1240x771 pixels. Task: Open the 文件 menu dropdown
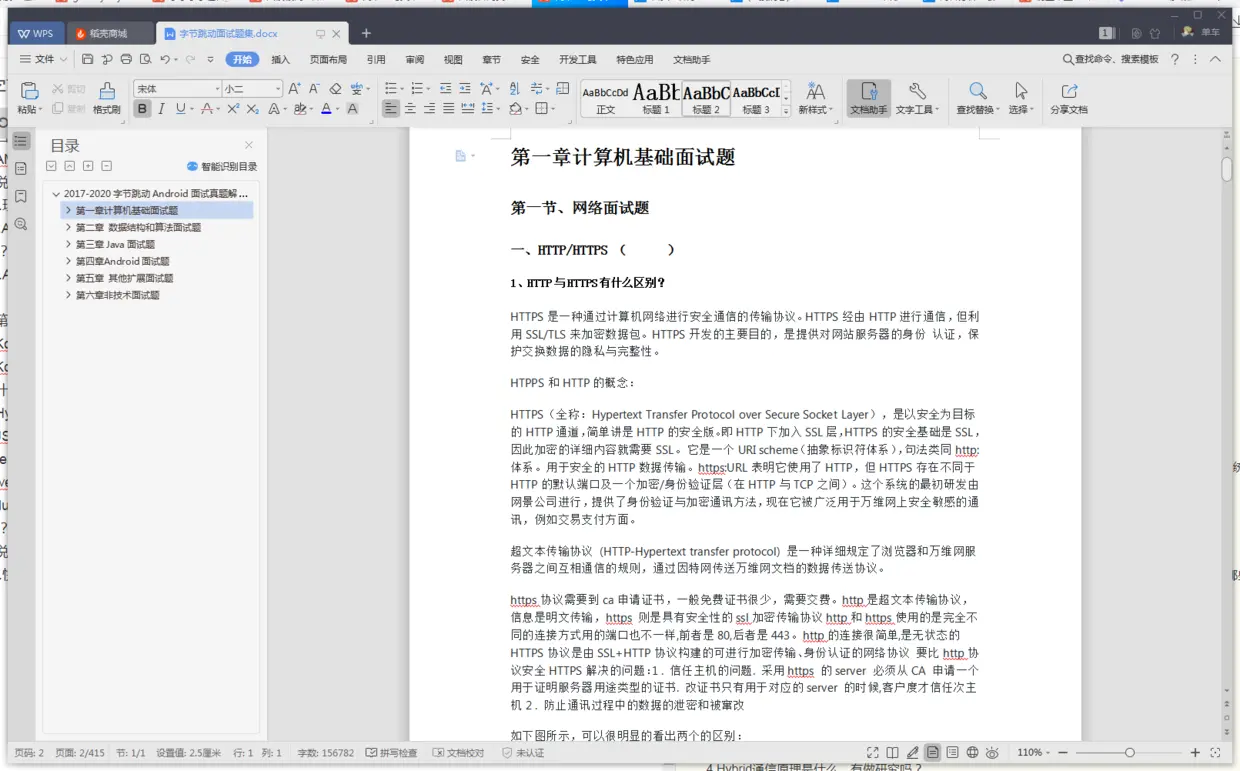point(44,60)
